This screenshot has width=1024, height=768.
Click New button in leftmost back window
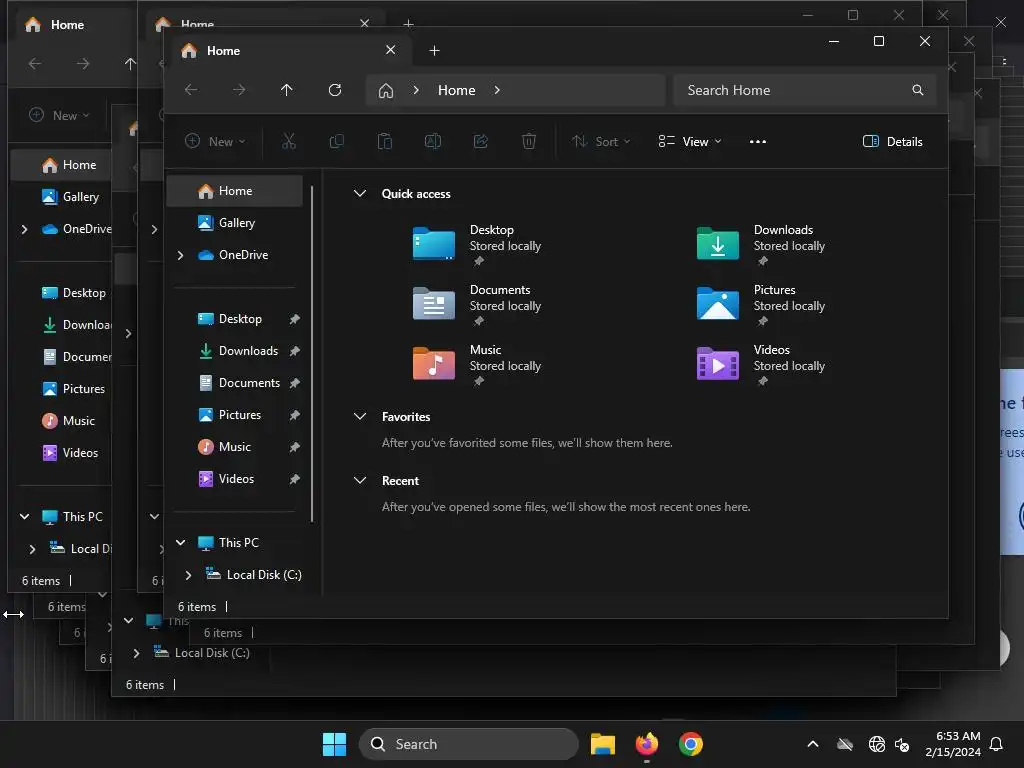pos(59,116)
